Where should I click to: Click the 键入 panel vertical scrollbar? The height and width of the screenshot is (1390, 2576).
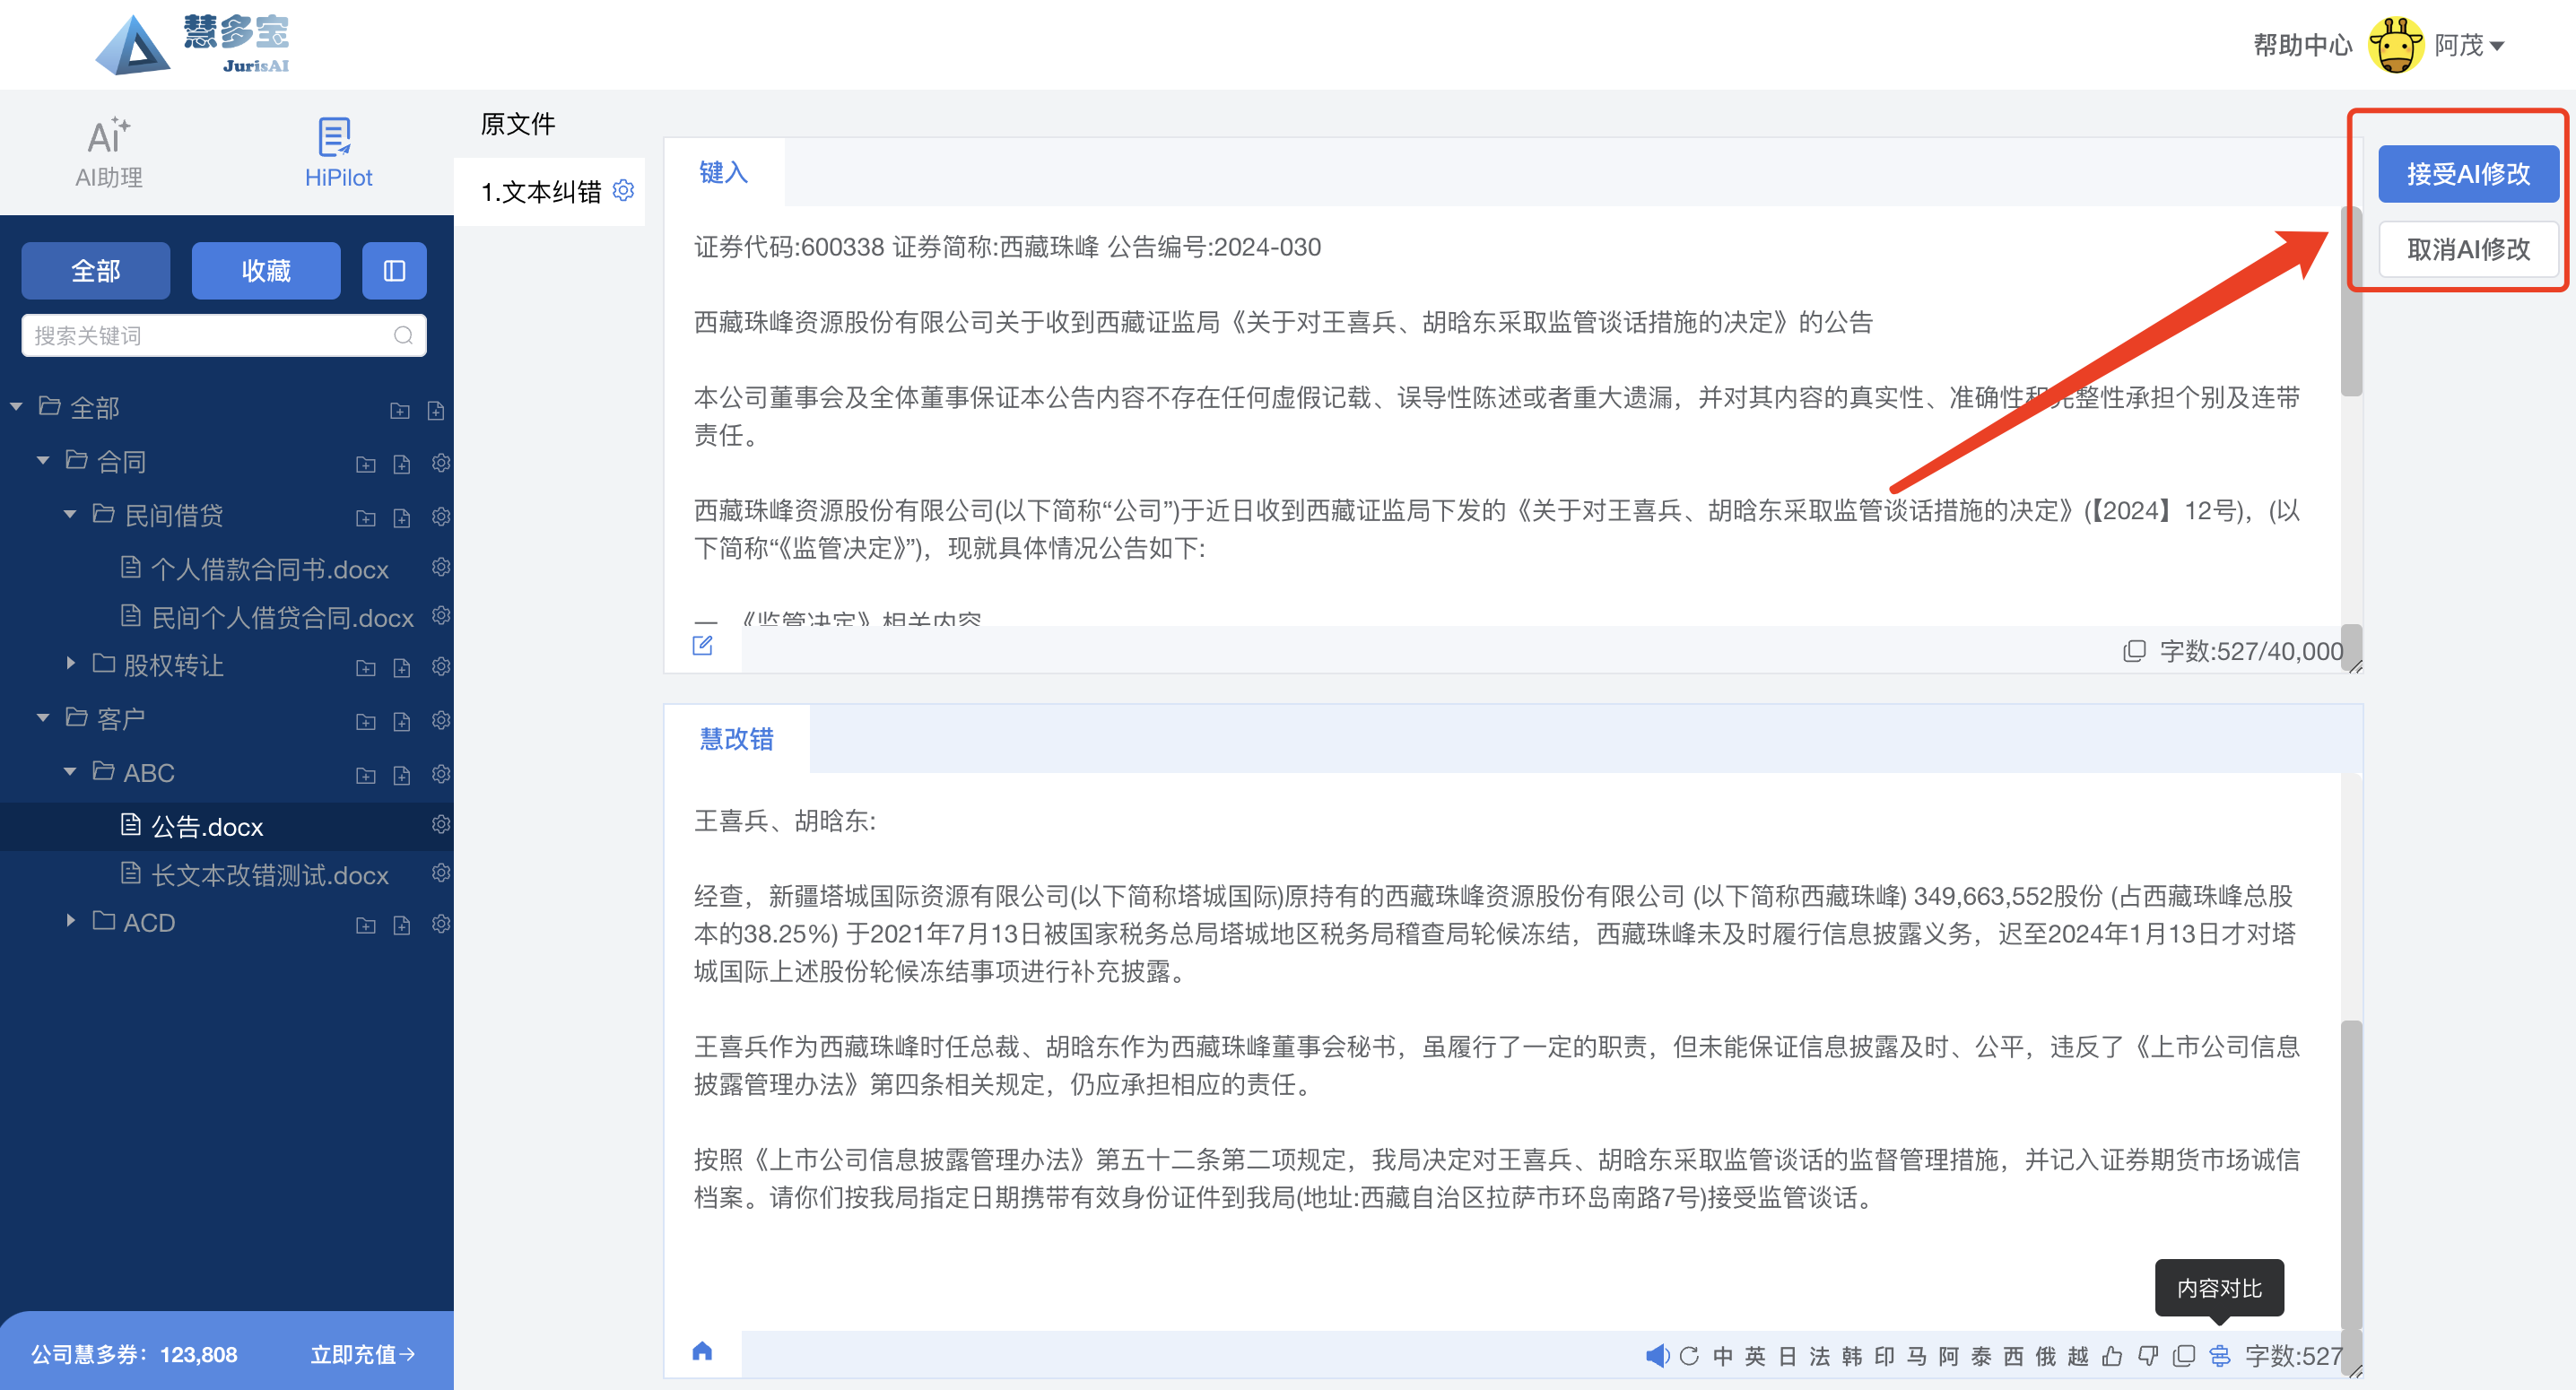(2351, 301)
